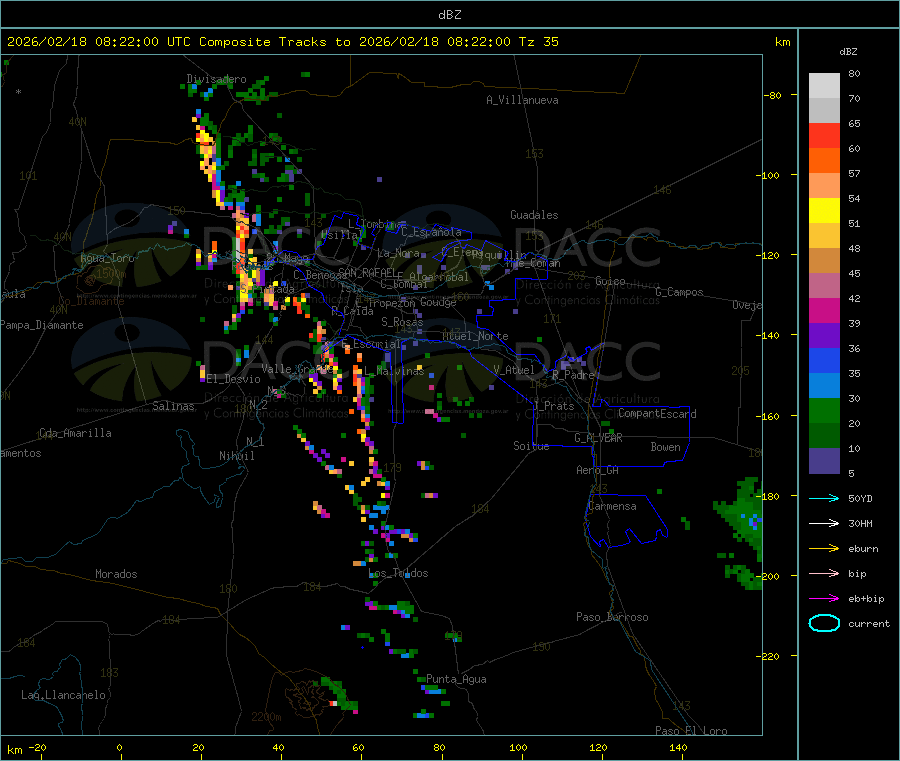Click the cyan 'current' ellipse symbol
The height and width of the screenshot is (761, 900).
[x=824, y=623]
